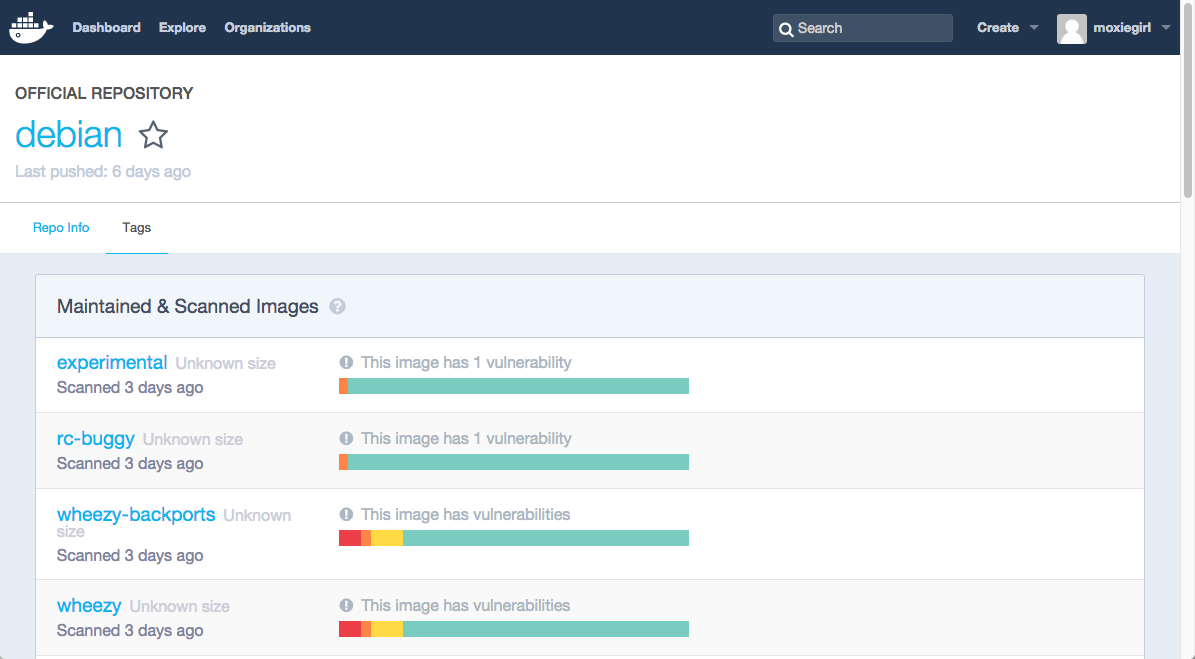
Task: Click into the Search input field
Action: 870,28
